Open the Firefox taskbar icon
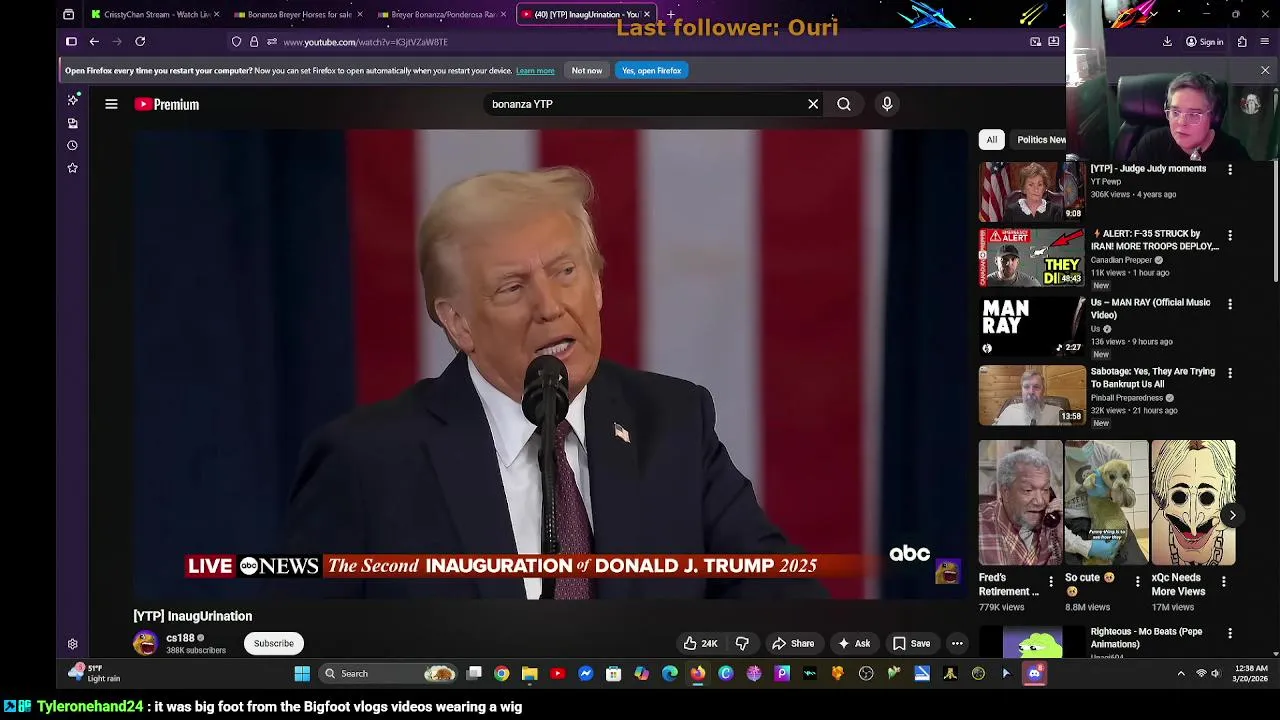1280x720 pixels. (698, 673)
